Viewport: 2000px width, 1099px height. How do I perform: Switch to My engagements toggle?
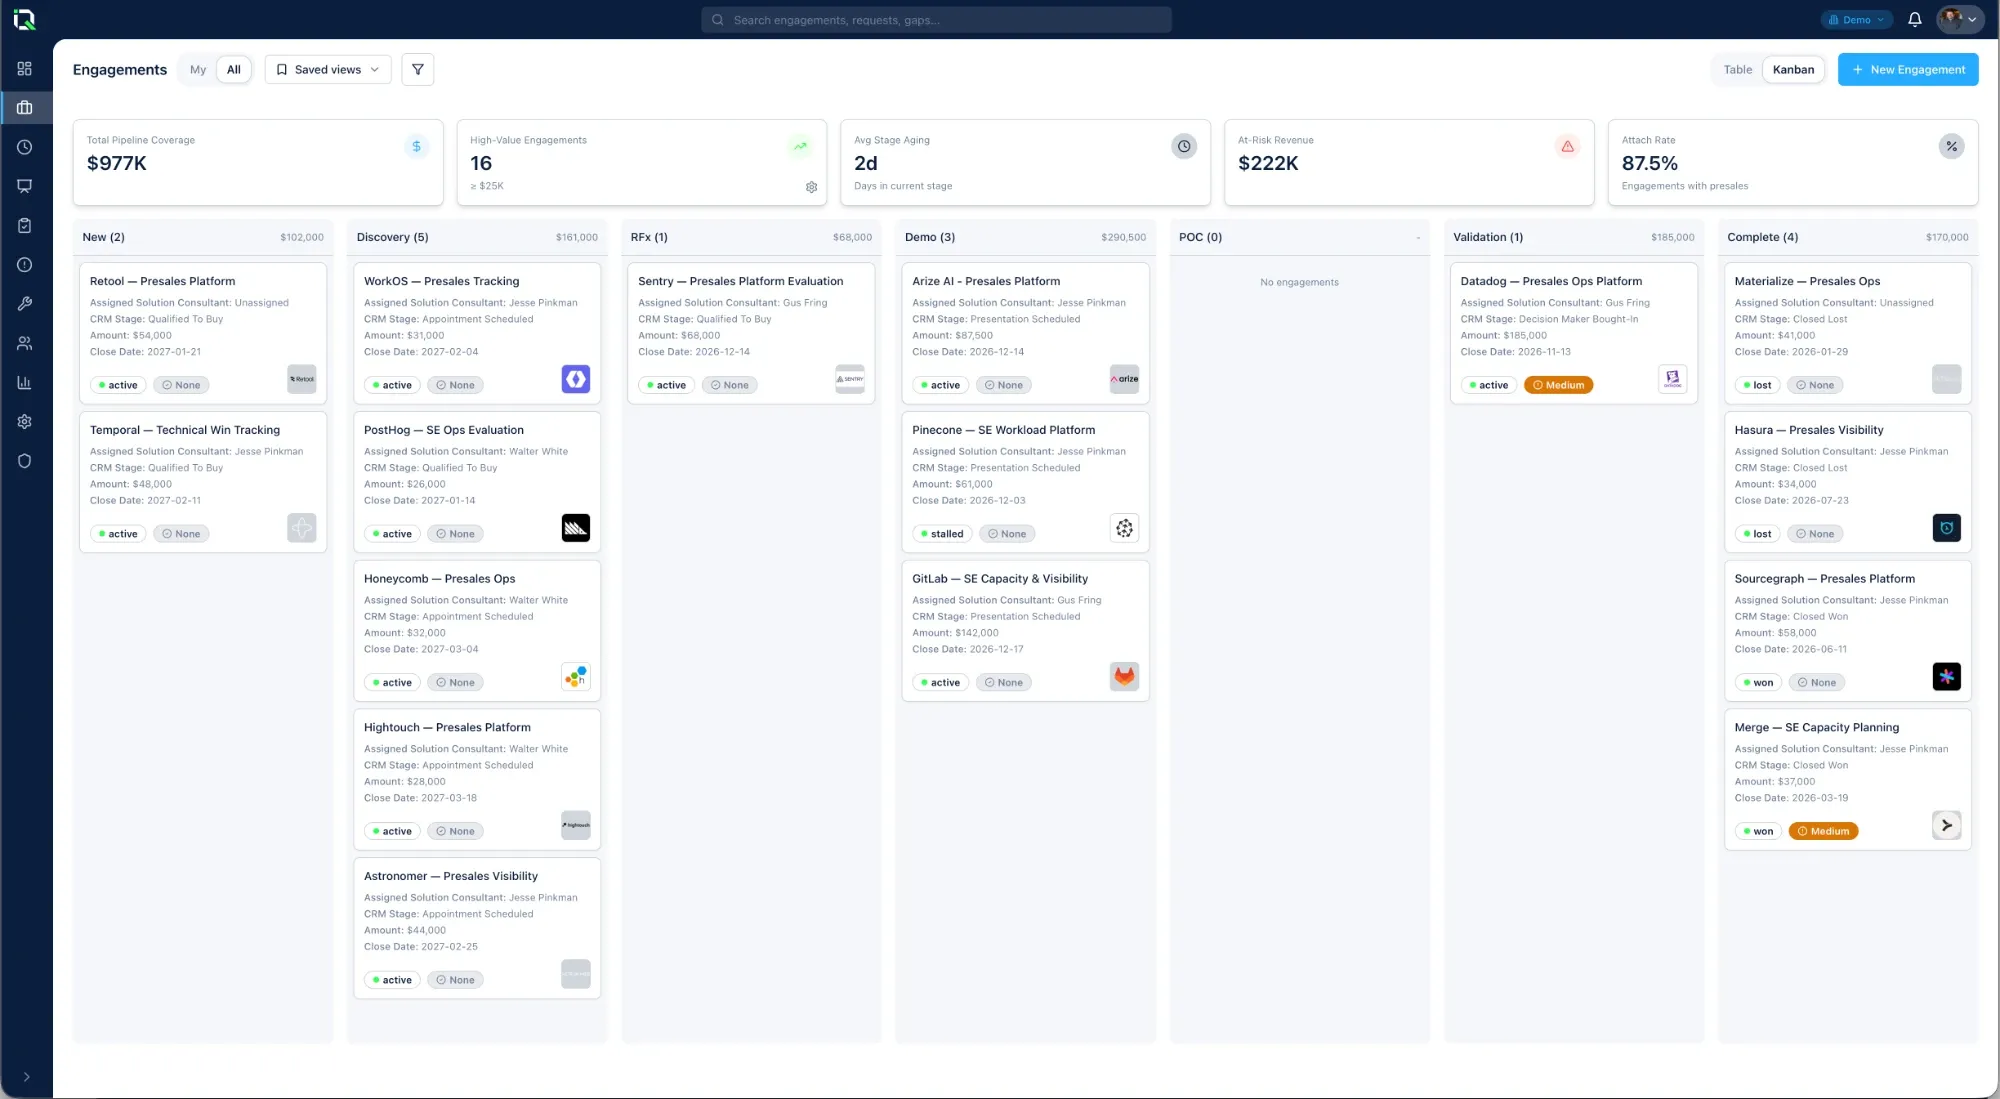tap(198, 70)
